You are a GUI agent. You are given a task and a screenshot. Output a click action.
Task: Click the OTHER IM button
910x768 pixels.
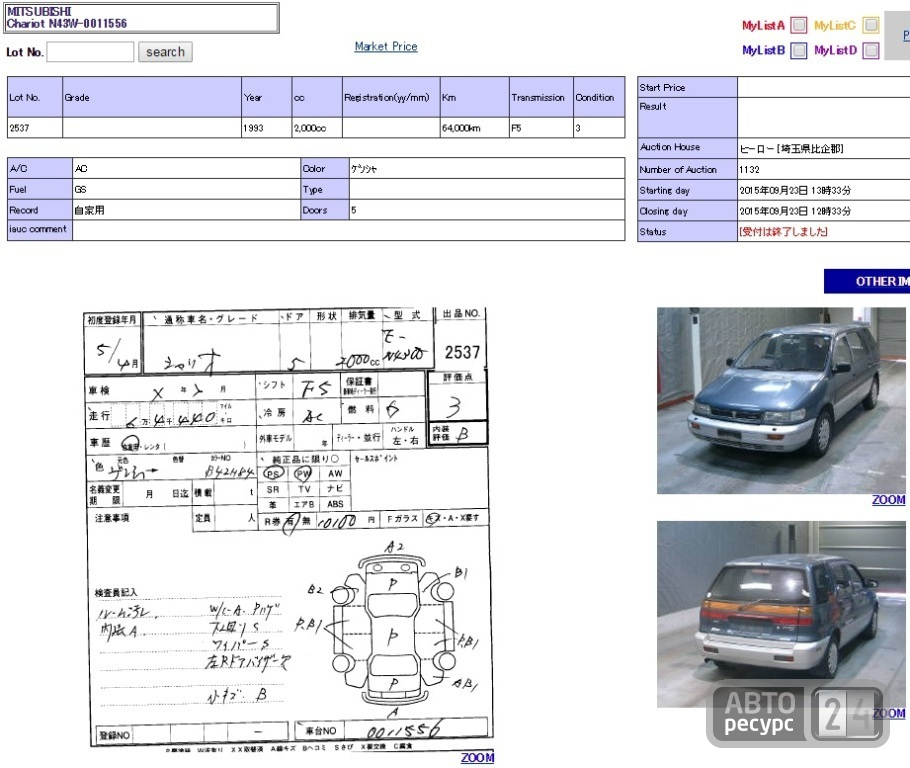(x=867, y=281)
